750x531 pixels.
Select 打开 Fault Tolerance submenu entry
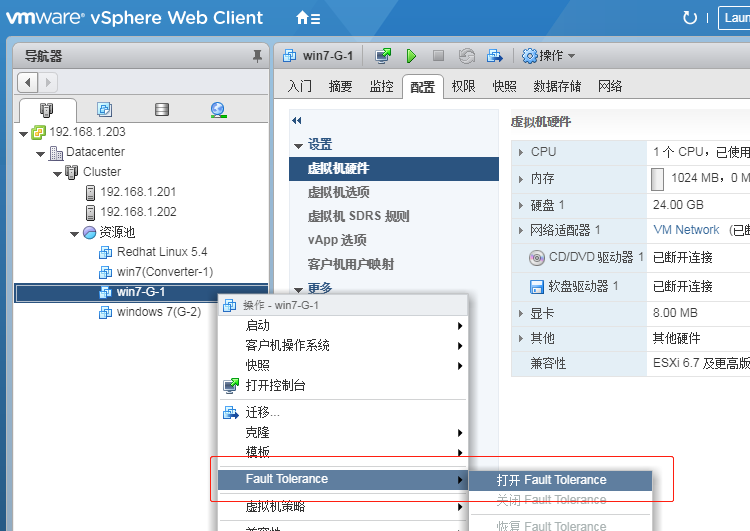click(561, 480)
